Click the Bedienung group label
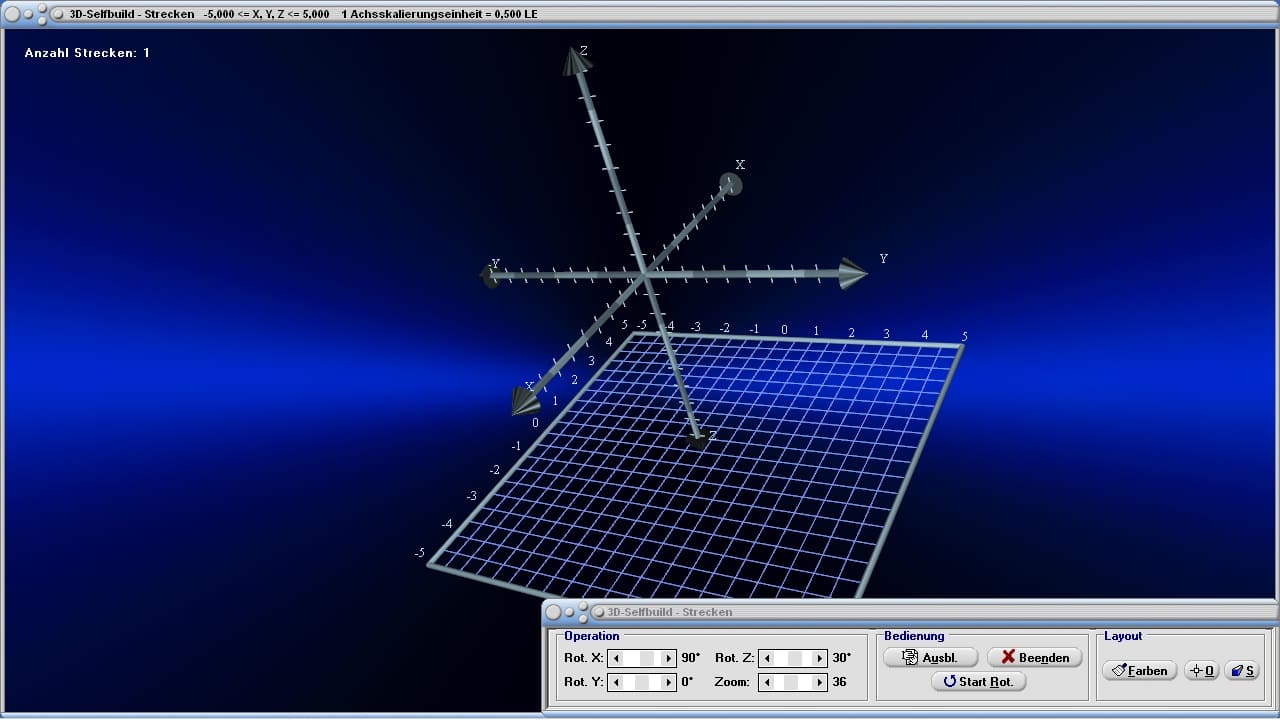The height and width of the screenshot is (720, 1280). coord(914,636)
